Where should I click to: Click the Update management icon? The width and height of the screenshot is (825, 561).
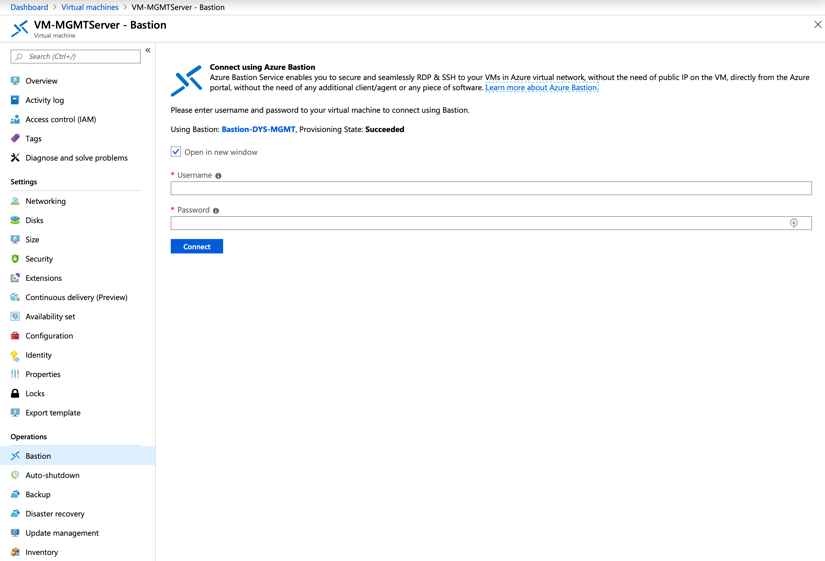click(x=15, y=533)
